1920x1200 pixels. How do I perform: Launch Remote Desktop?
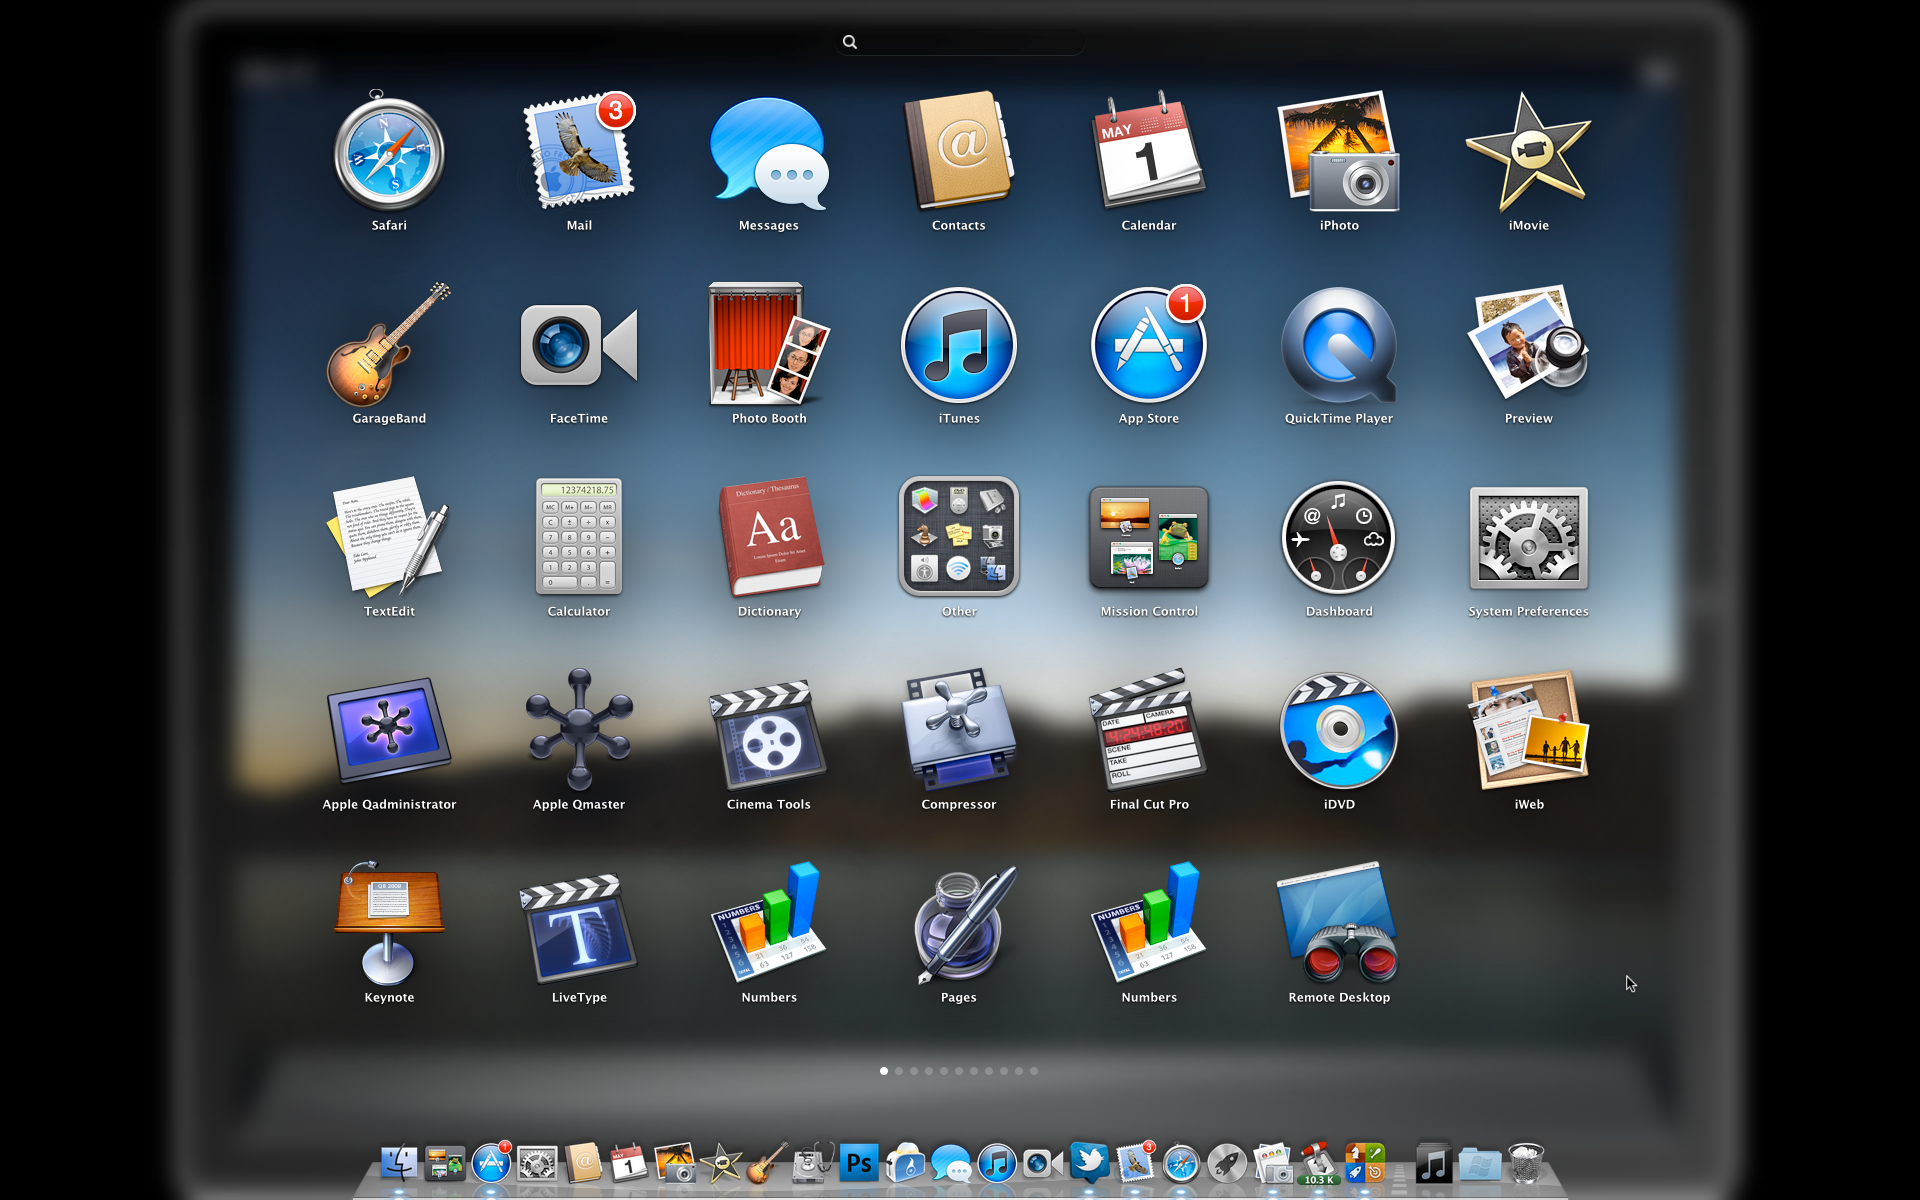tap(1339, 924)
